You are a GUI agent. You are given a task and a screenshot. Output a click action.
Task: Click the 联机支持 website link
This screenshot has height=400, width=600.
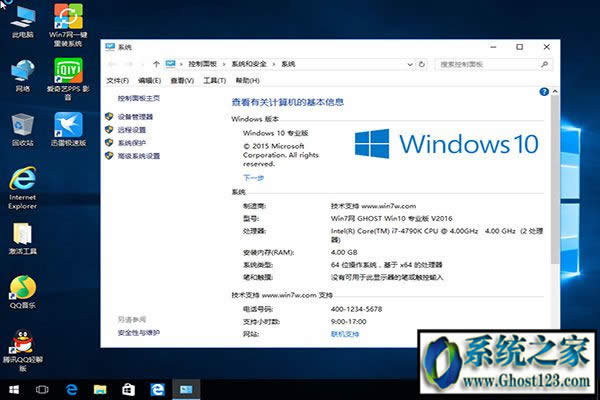(x=343, y=333)
